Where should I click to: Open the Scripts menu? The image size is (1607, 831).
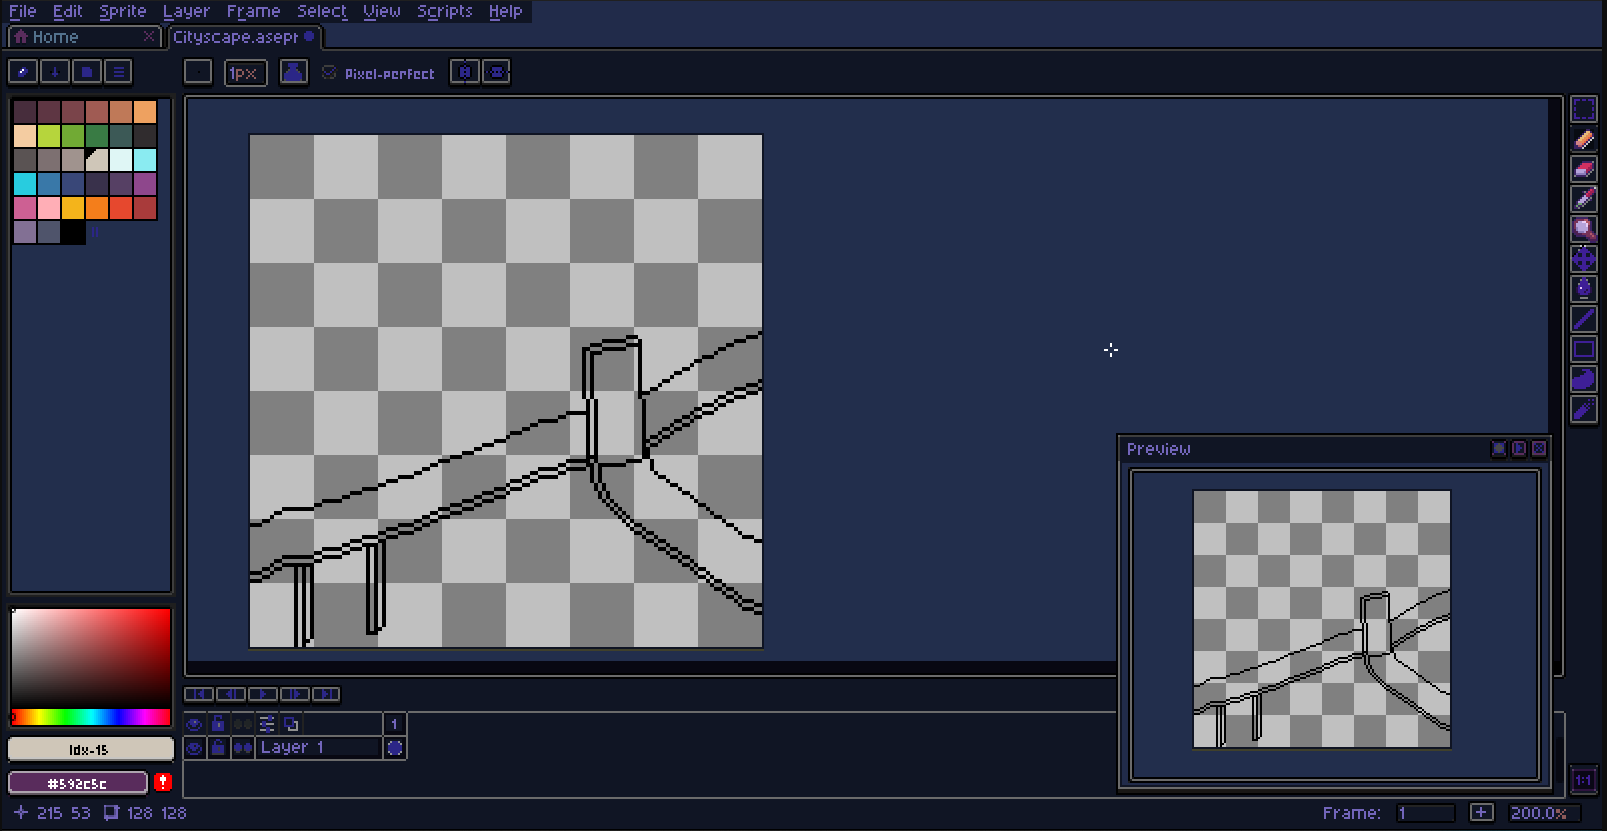click(x=445, y=11)
